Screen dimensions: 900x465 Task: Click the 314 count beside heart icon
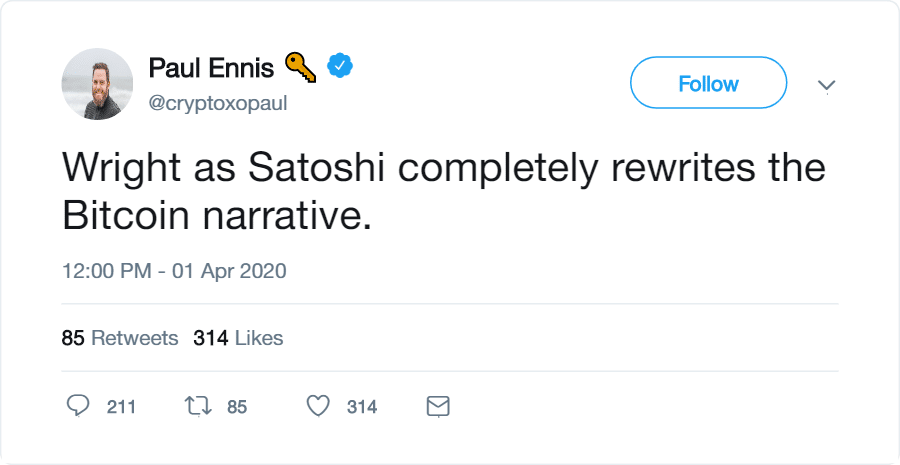361,407
